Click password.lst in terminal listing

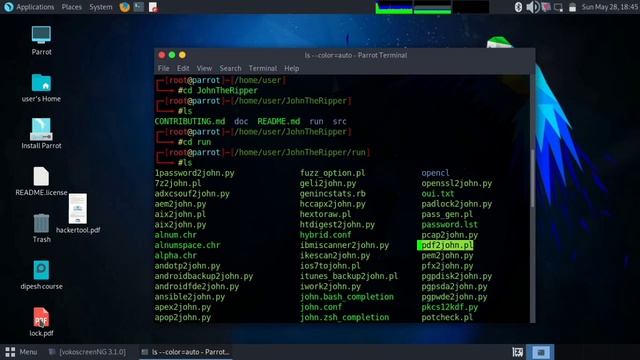[x=449, y=224]
